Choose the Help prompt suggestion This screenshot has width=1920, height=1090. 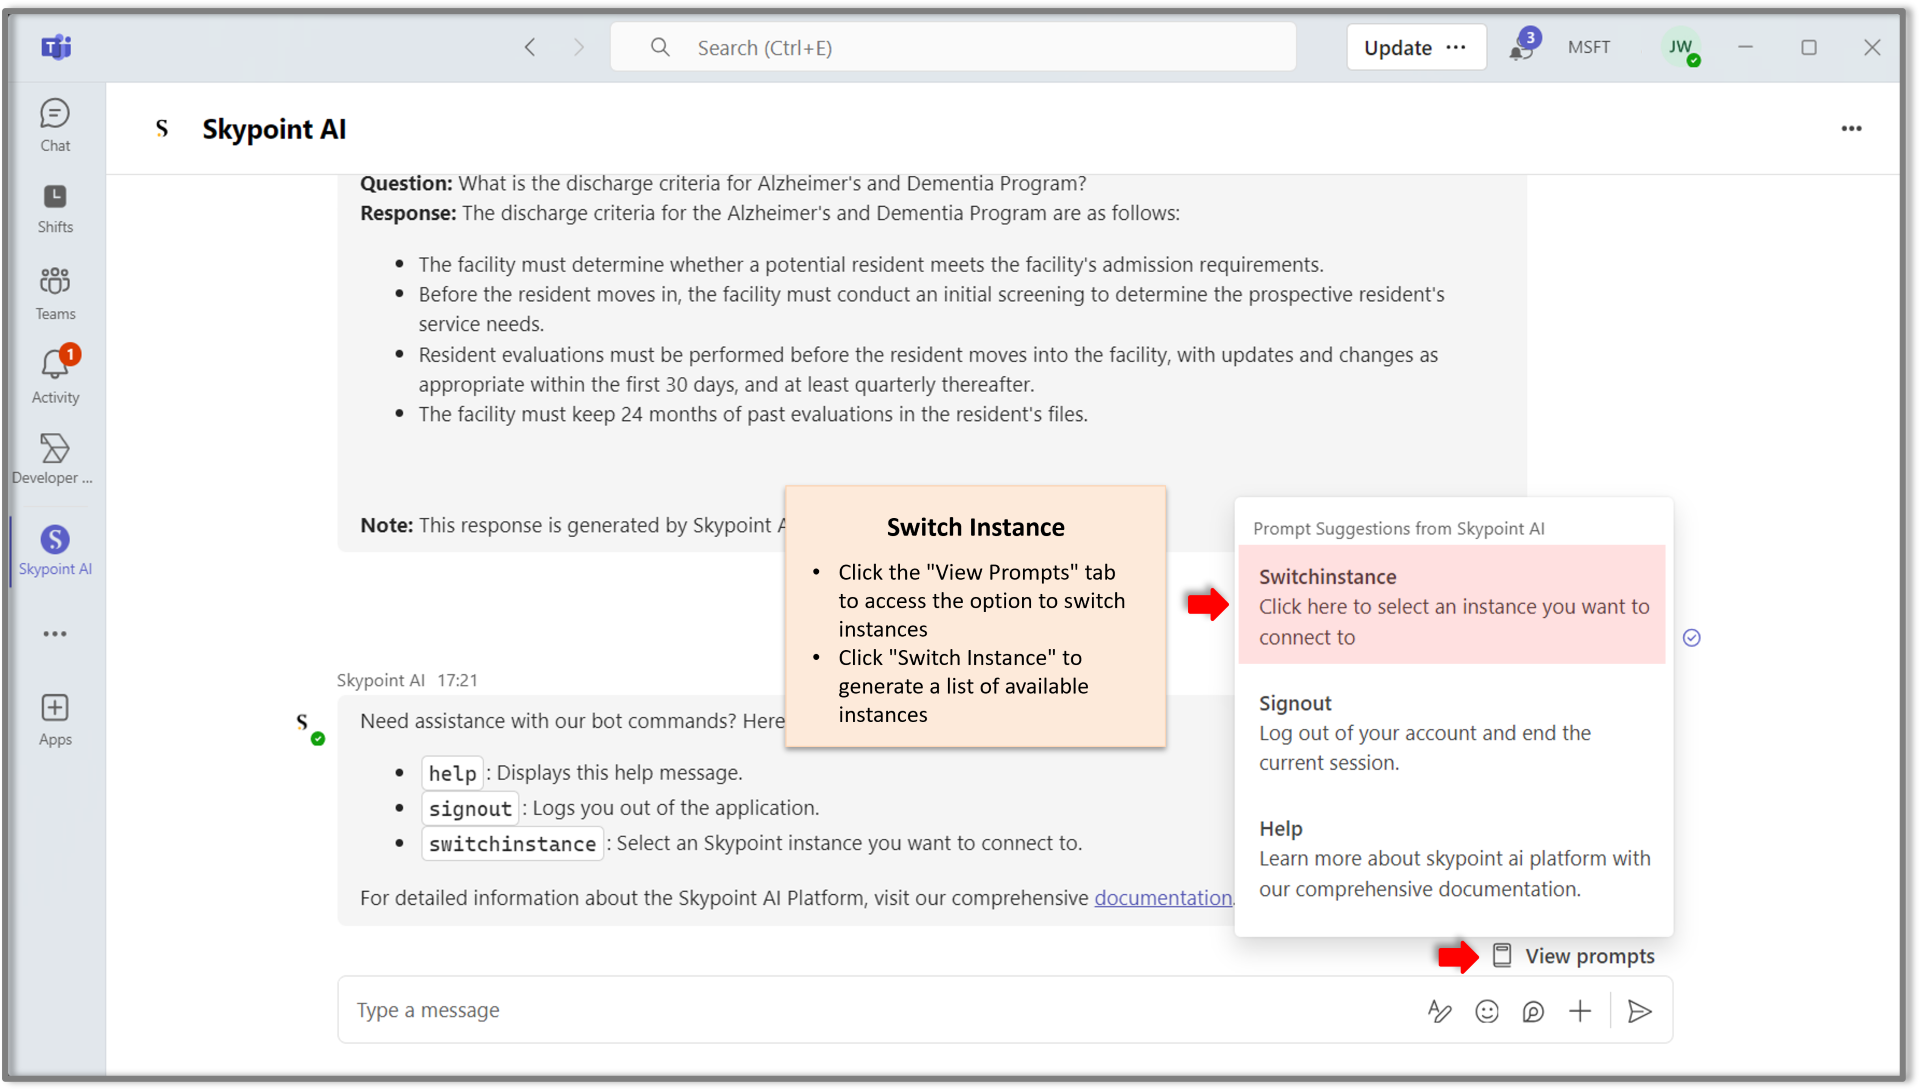[1451, 858]
